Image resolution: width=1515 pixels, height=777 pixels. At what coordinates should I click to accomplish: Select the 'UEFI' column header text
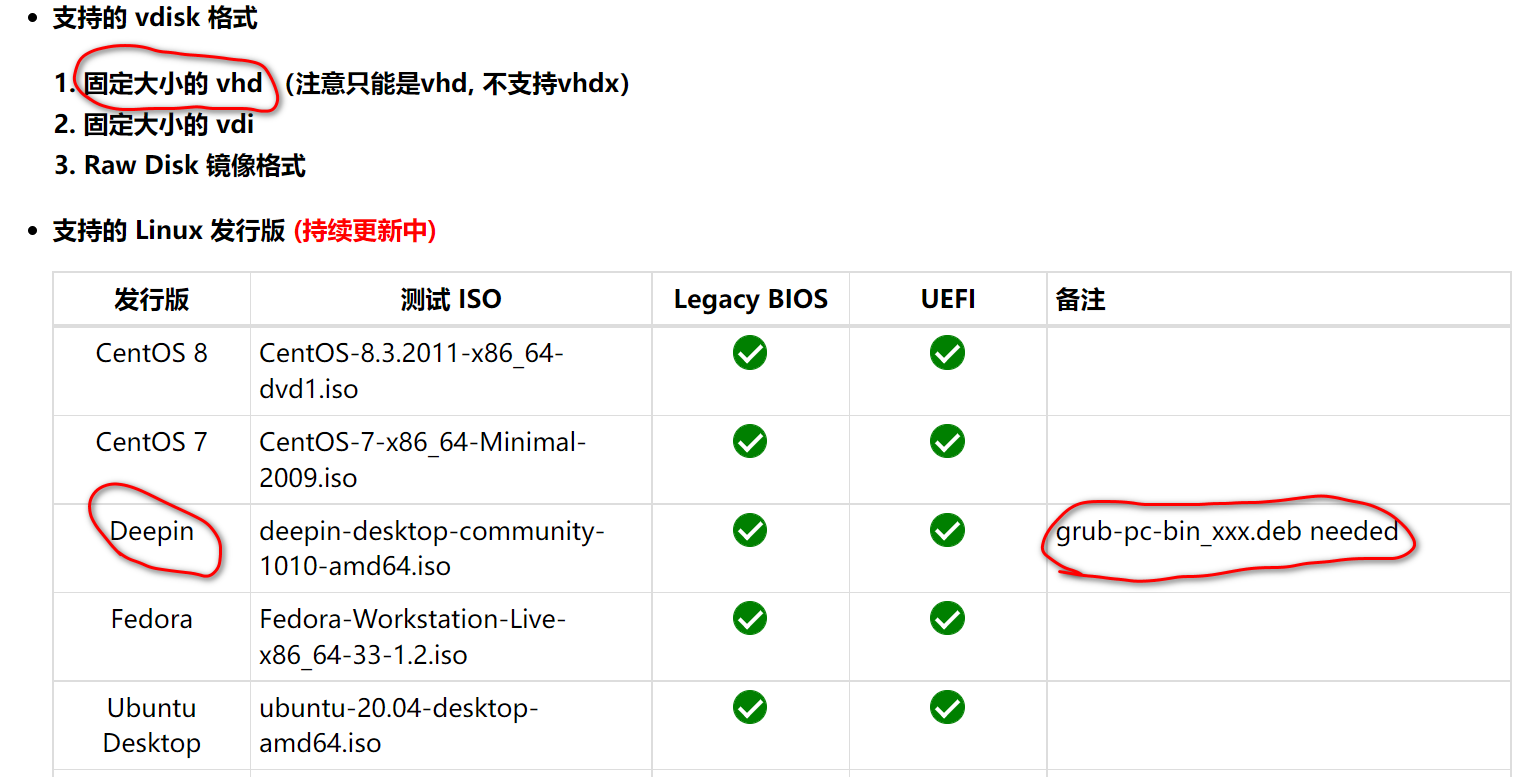(948, 299)
